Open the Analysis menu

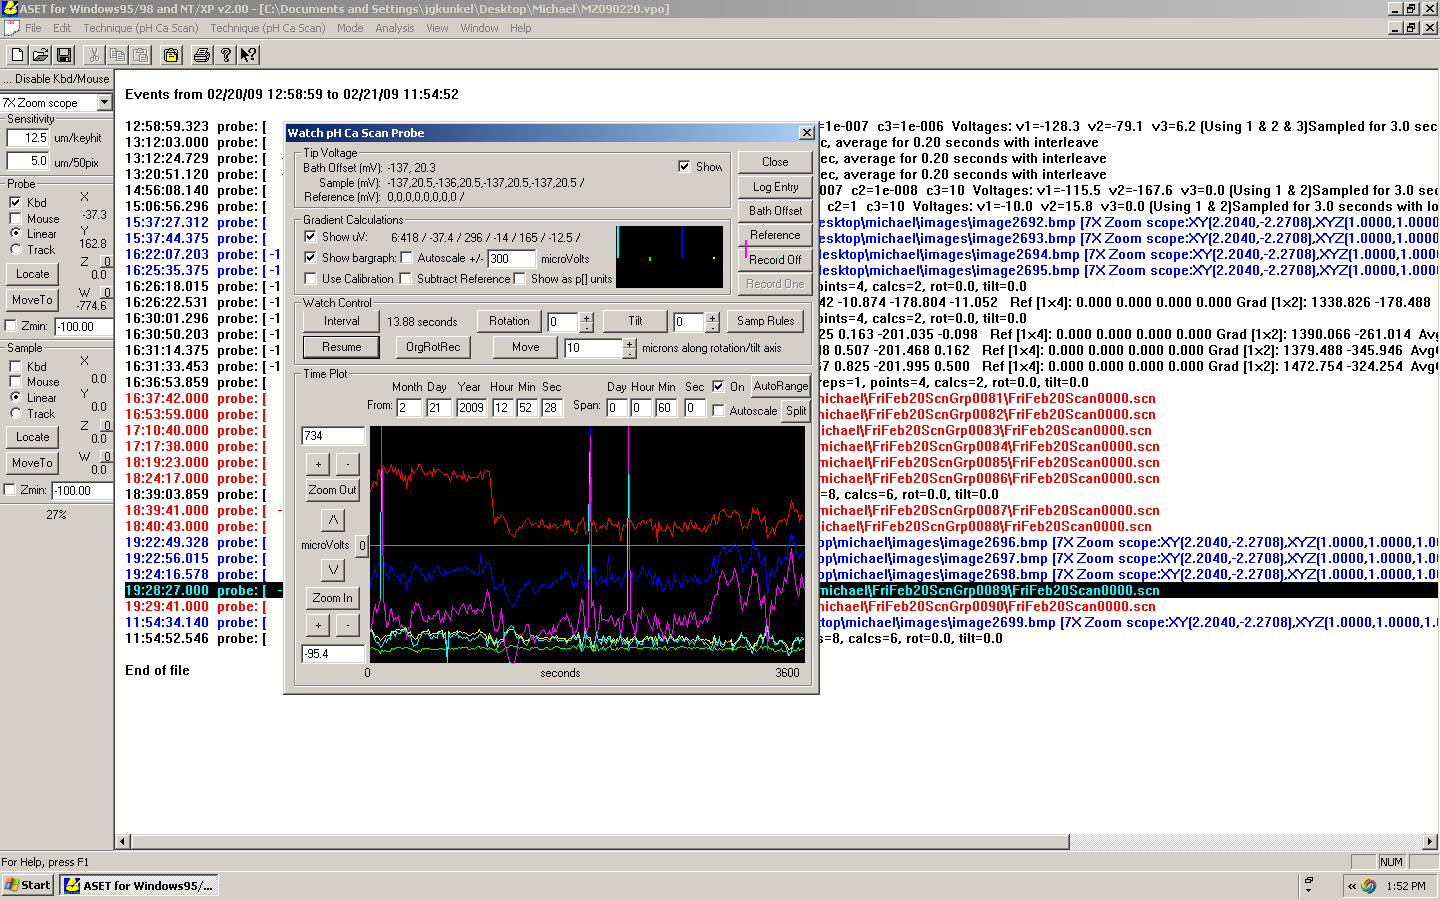[395, 28]
